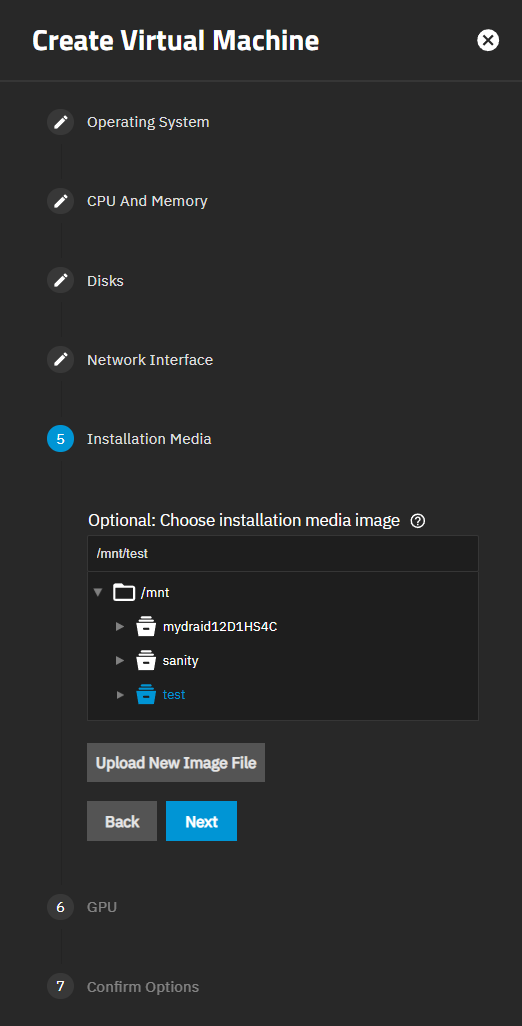The width and height of the screenshot is (522, 1026).
Task: Click the /mnt folder icon
Action: coord(124,593)
